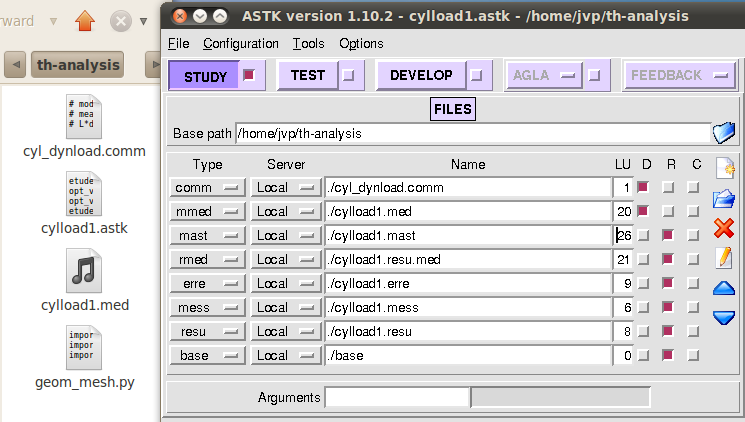Viewport: 745px width, 422px height.
Task: Uncheck R for cylload1.resu.med row
Action: (668, 259)
